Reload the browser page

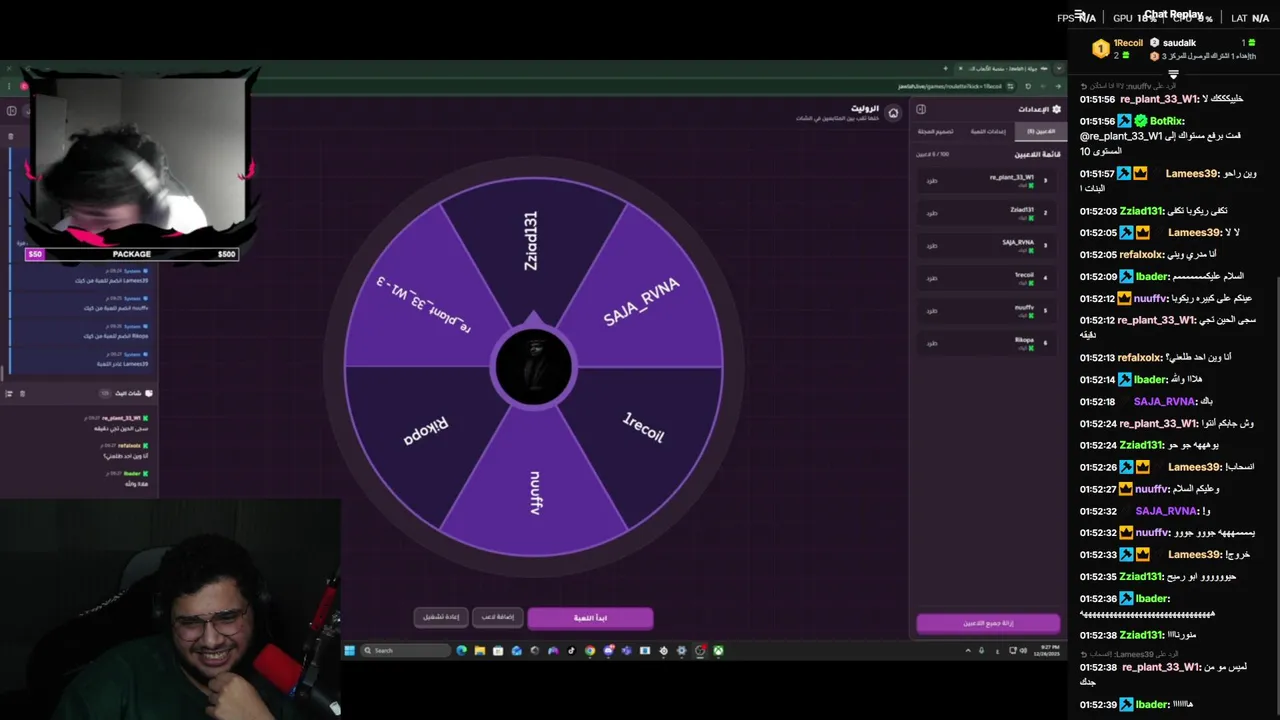click(1028, 86)
